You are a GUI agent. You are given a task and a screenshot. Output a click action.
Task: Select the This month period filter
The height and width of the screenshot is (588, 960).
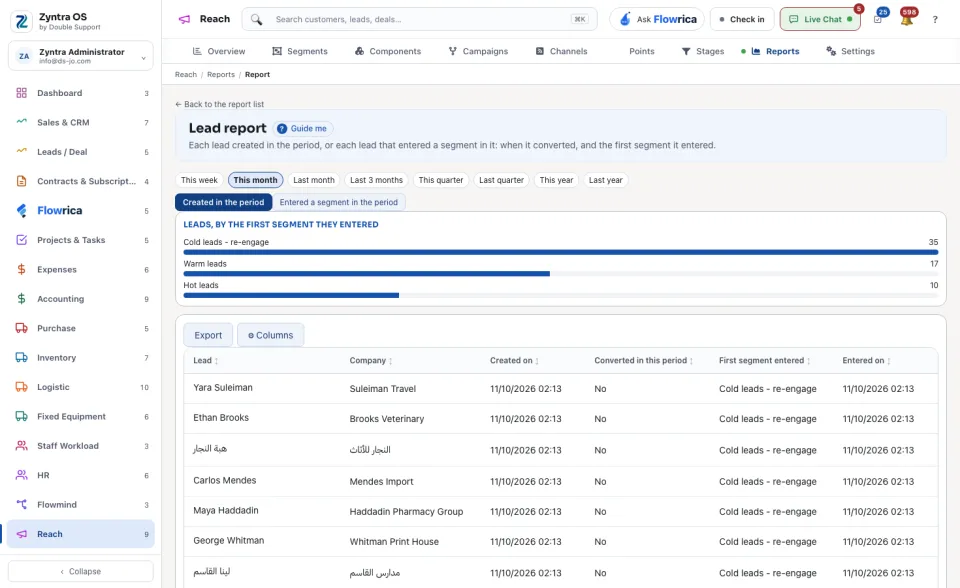click(255, 180)
